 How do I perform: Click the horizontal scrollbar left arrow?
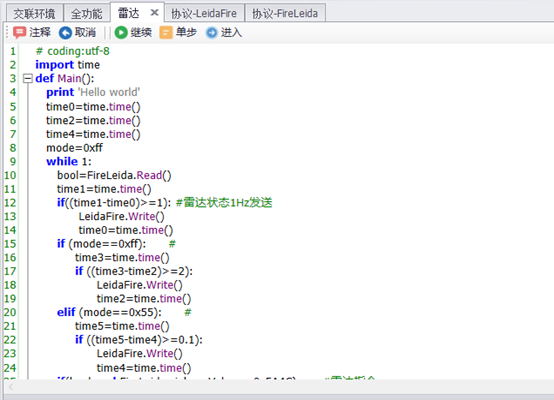coord(11,387)
